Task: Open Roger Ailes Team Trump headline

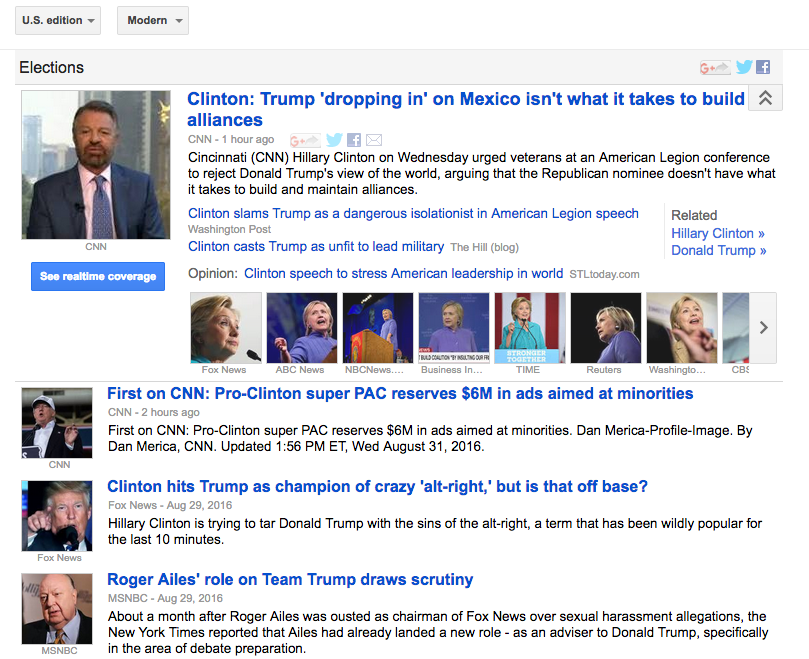Action: click(290, 580)
